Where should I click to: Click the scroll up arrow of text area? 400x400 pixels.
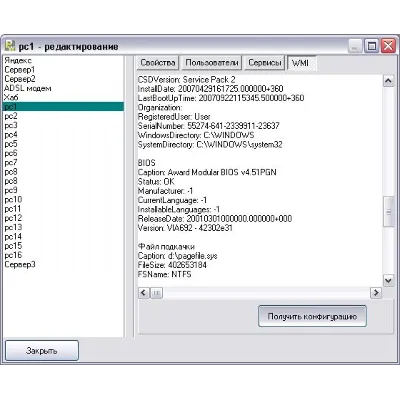point(388,81)
